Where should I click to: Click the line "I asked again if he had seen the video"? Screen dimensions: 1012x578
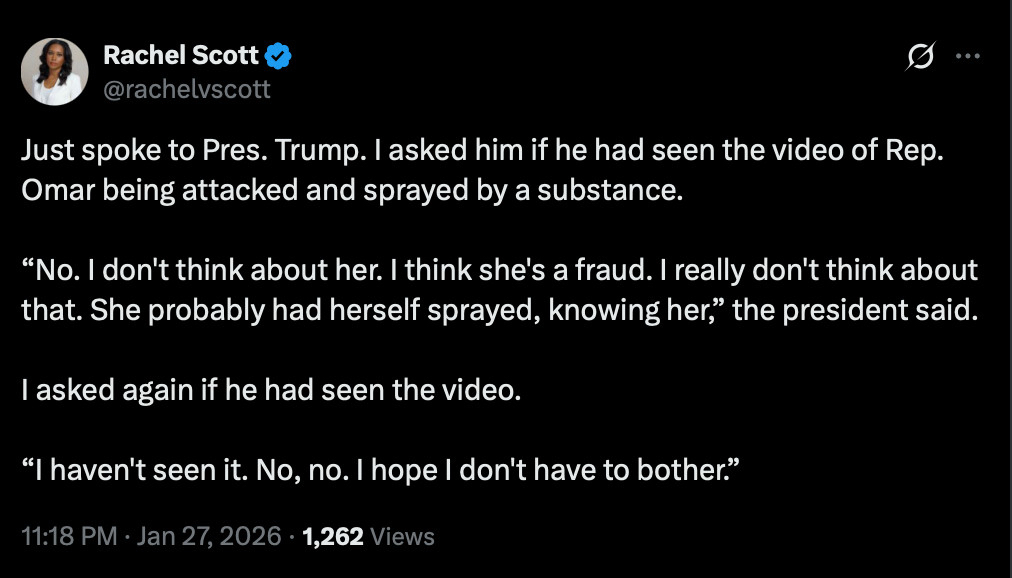click(x=271, y=389)
